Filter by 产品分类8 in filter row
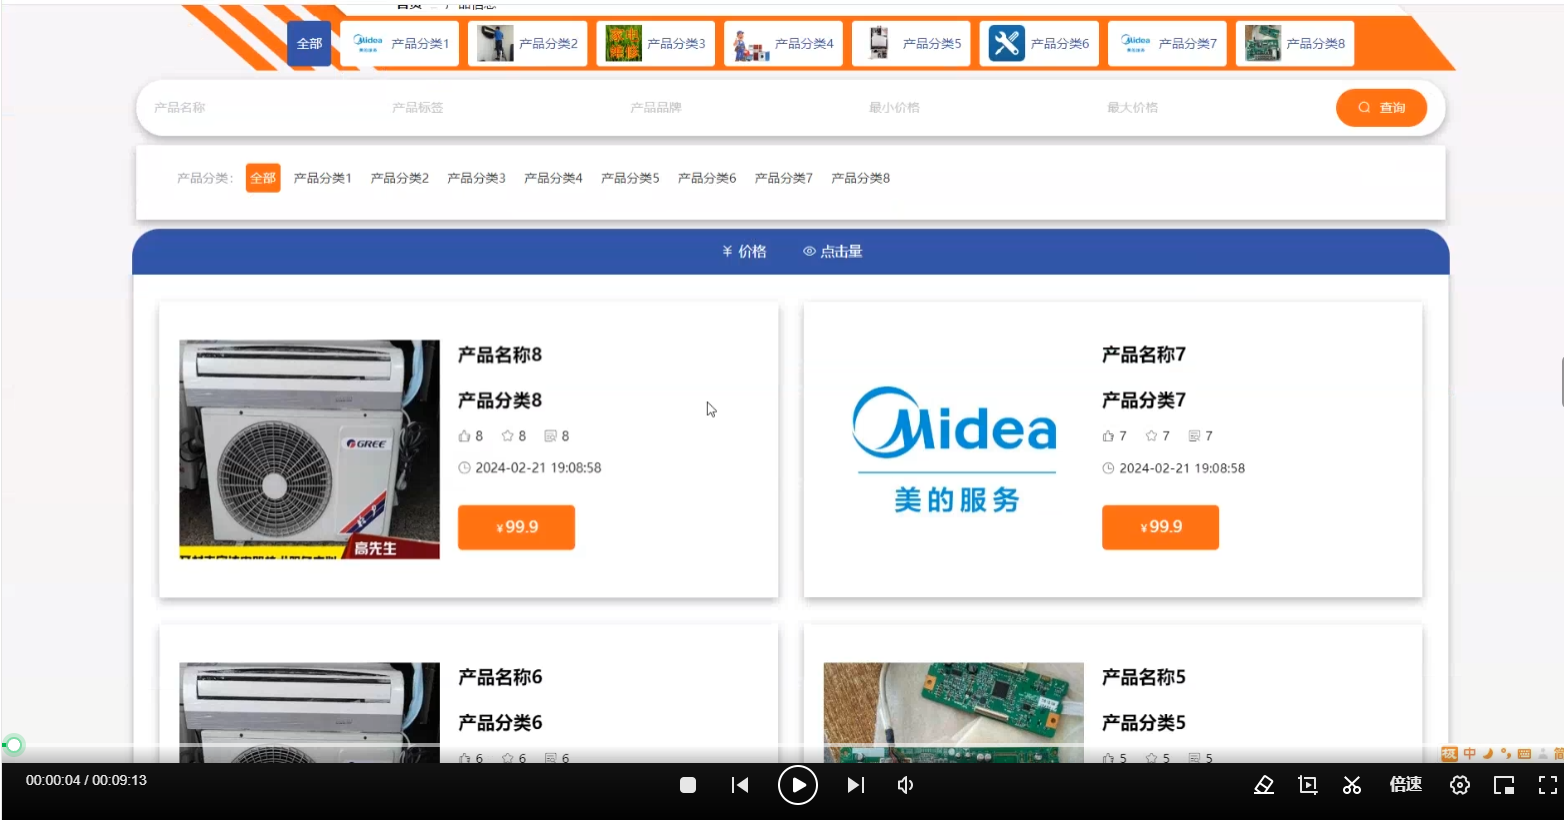The width and height of the screenshot is (1564, 820). 861,178
